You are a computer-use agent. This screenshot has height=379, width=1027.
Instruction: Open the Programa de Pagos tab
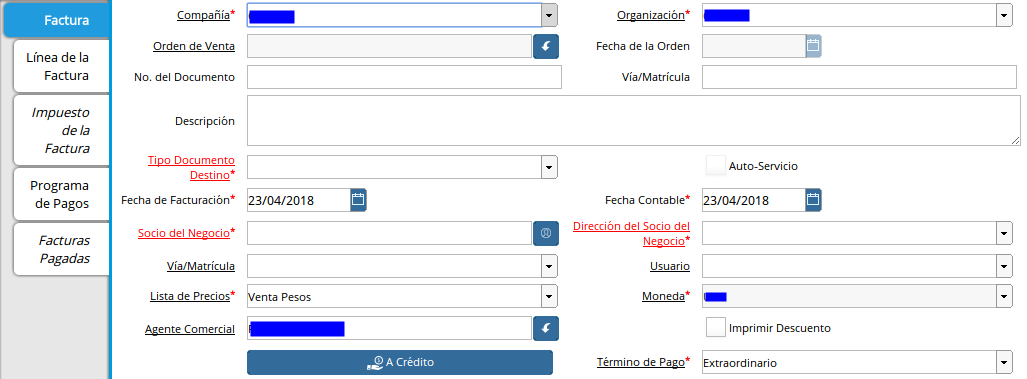pyautogui.click(x=61, y=194)
